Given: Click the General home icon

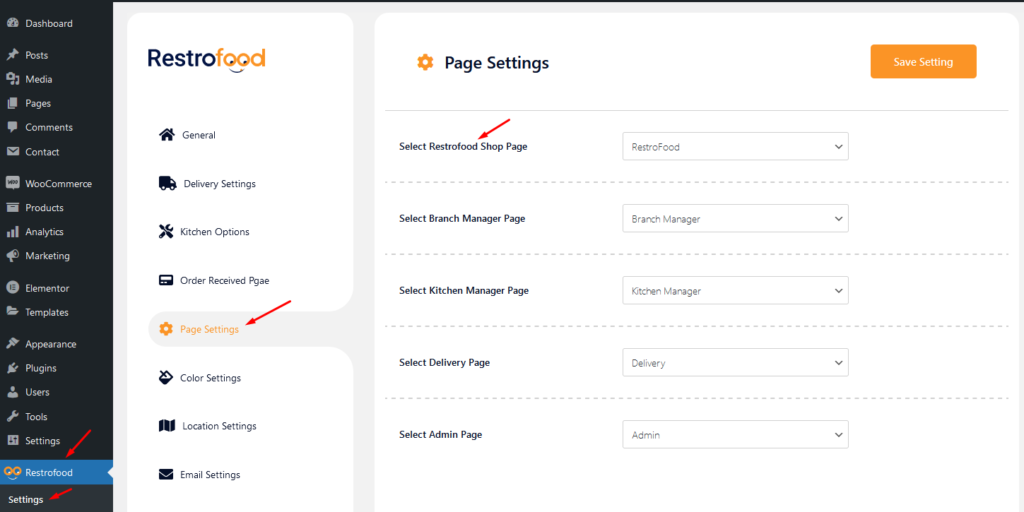Looking at the screenshot, I should coord(167,135).
